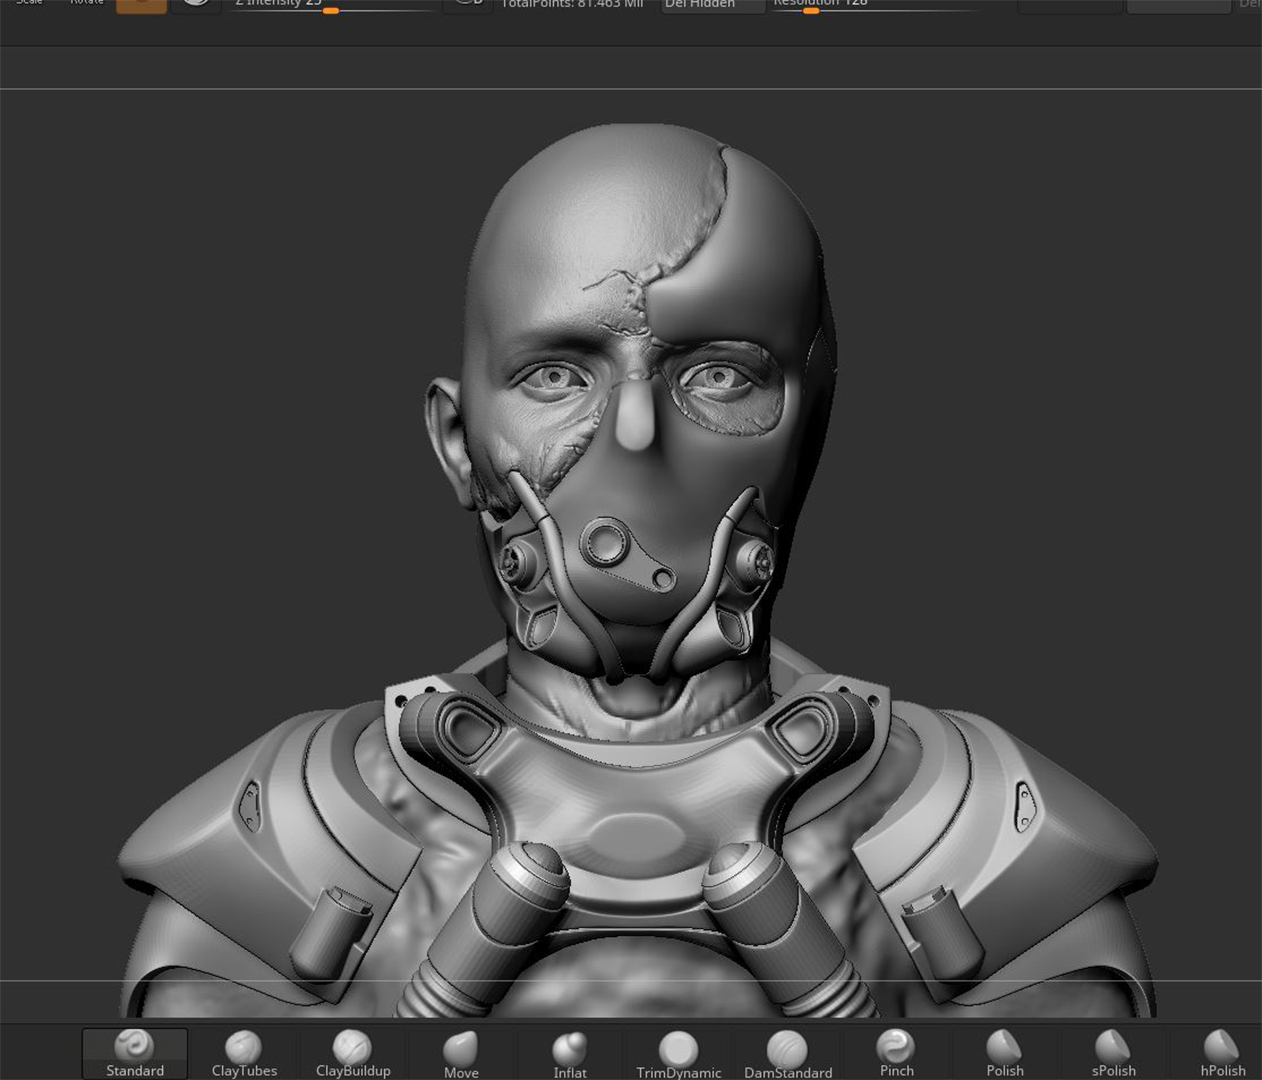Activate the Move brush
This screenshot has height=1080, width=1262.
tap(461, 1054)
